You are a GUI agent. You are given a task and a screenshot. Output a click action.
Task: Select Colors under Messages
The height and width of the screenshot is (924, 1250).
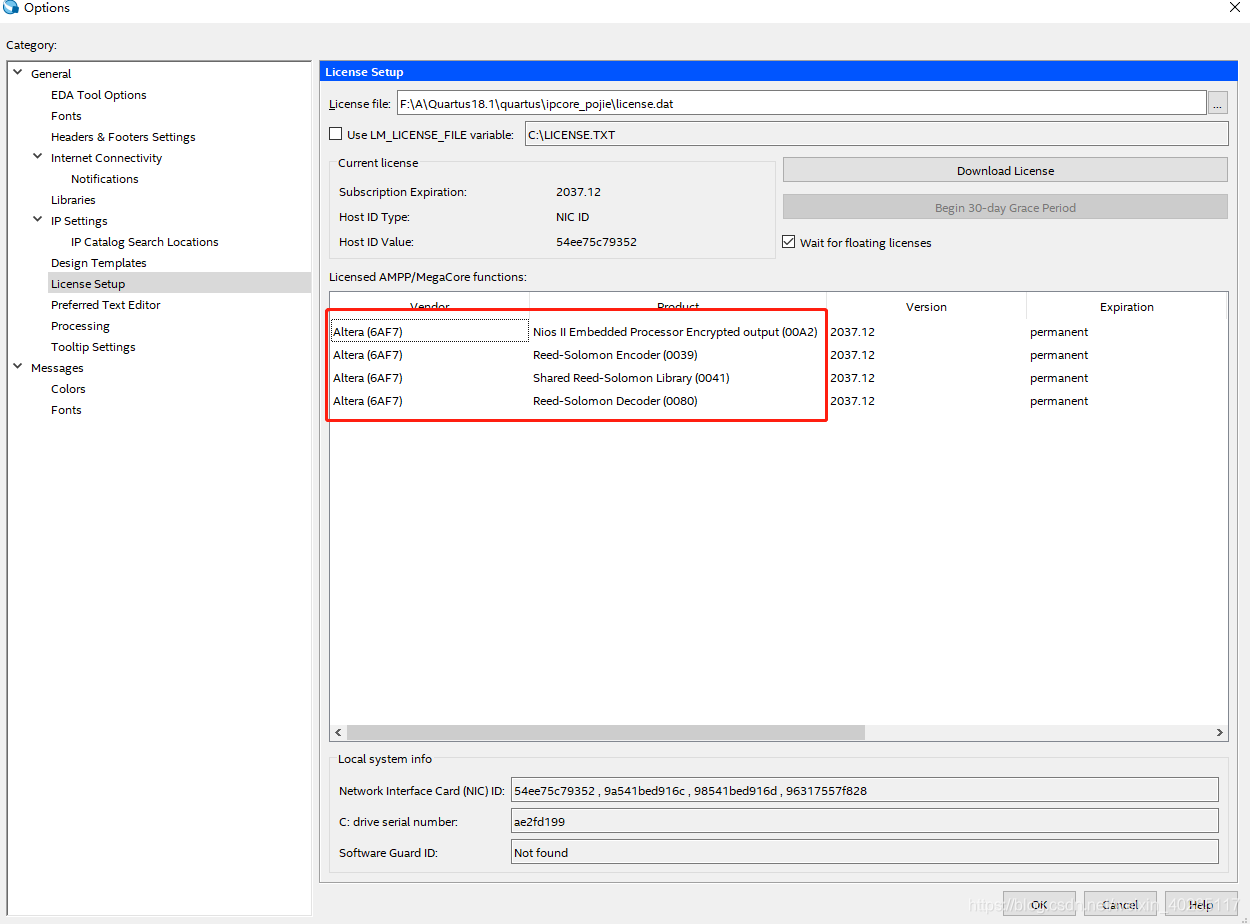(x=68, y=389)
